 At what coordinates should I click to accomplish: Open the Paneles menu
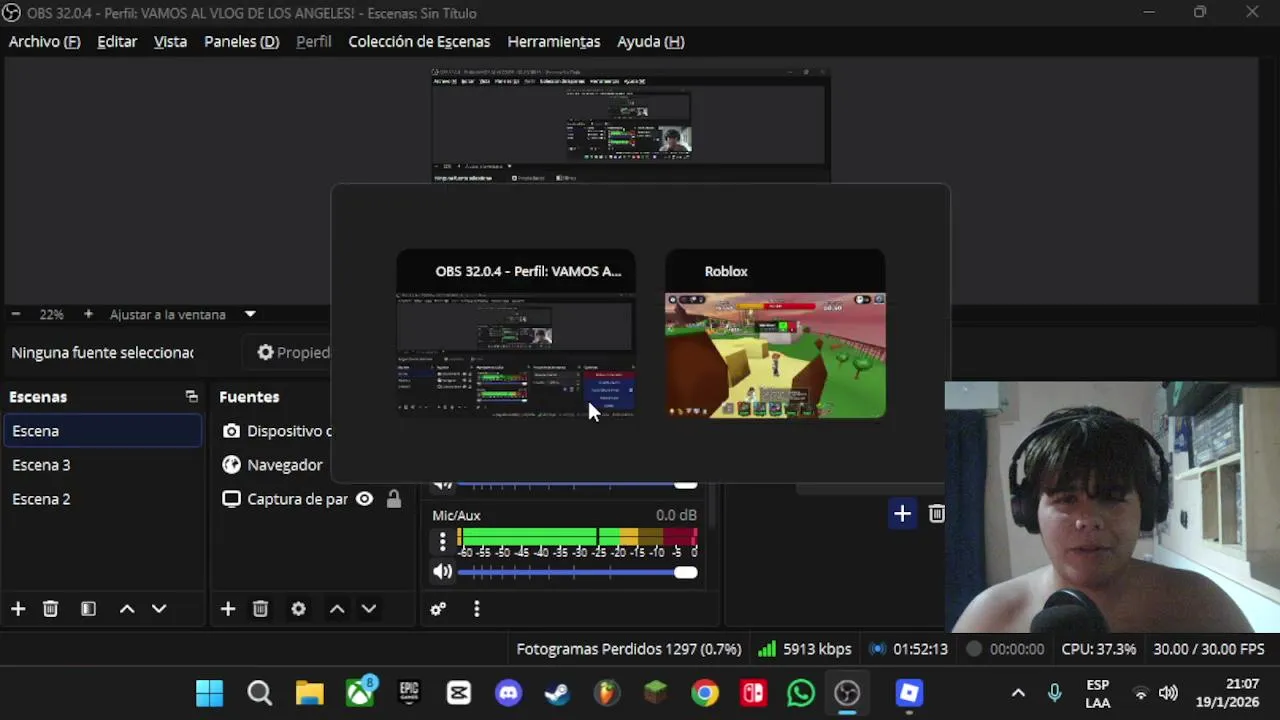[x=241, y=41]
